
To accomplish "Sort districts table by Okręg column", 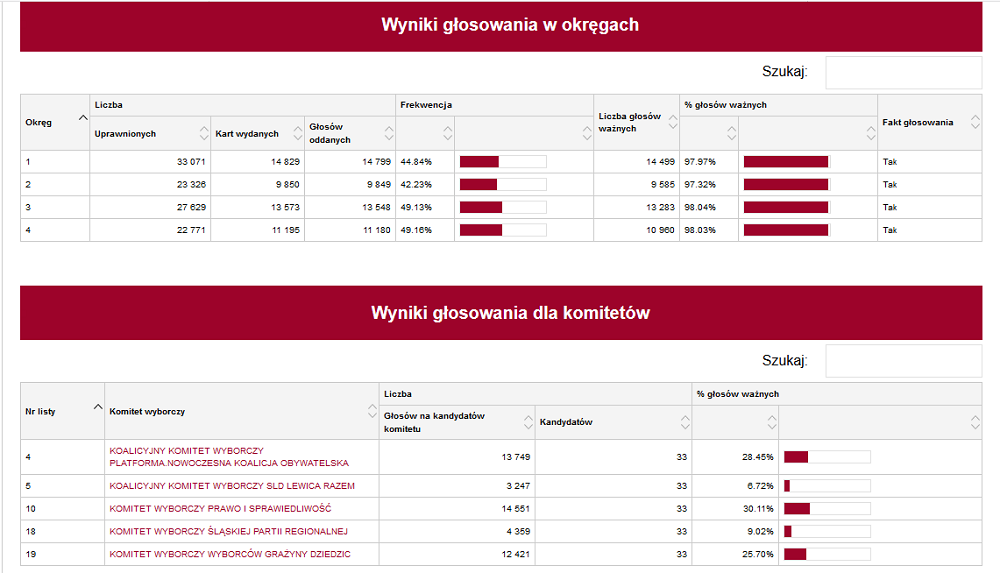I will (54, 122).
